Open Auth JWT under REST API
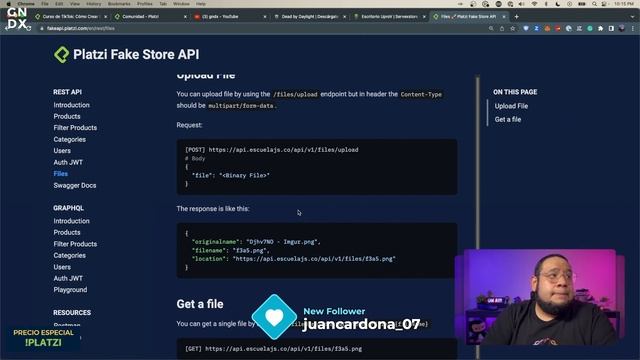 (x=68, y=162)
